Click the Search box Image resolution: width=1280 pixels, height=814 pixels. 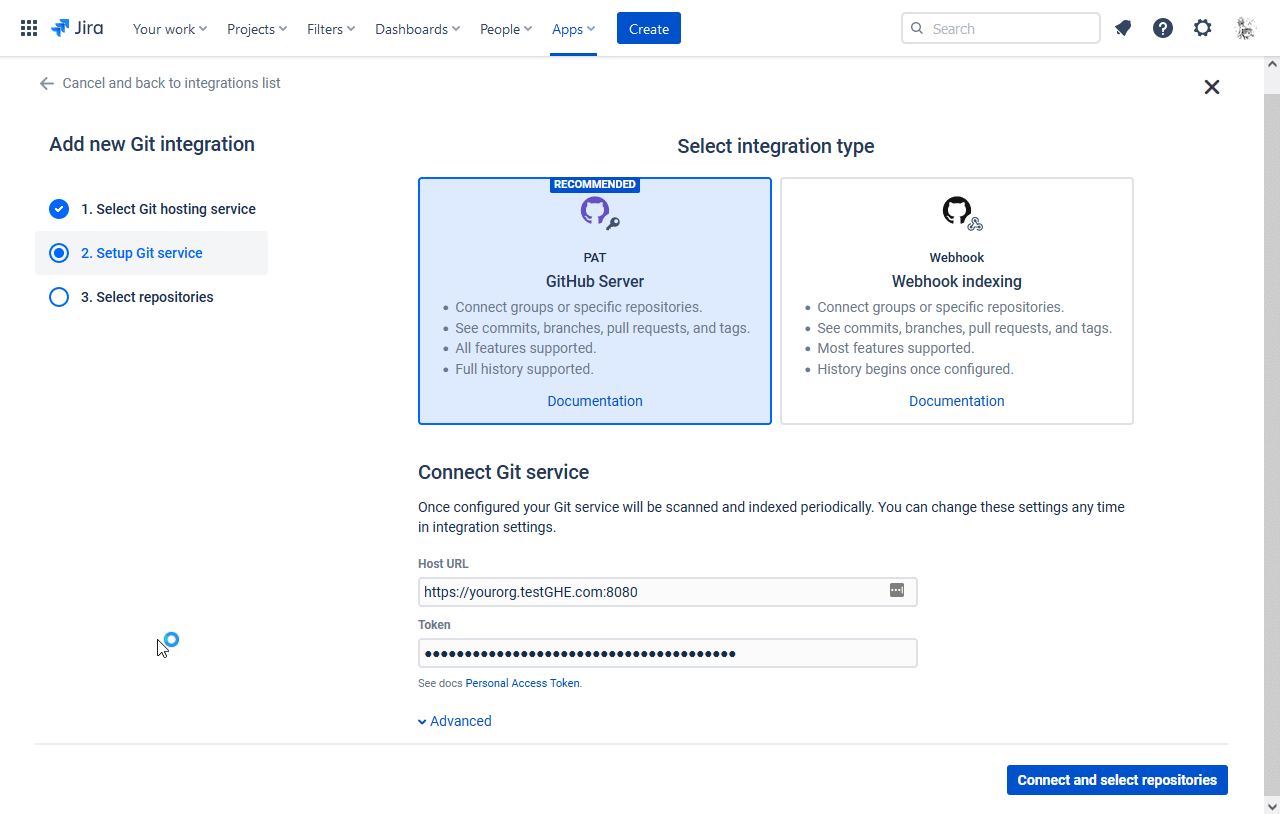(1001, 28)
